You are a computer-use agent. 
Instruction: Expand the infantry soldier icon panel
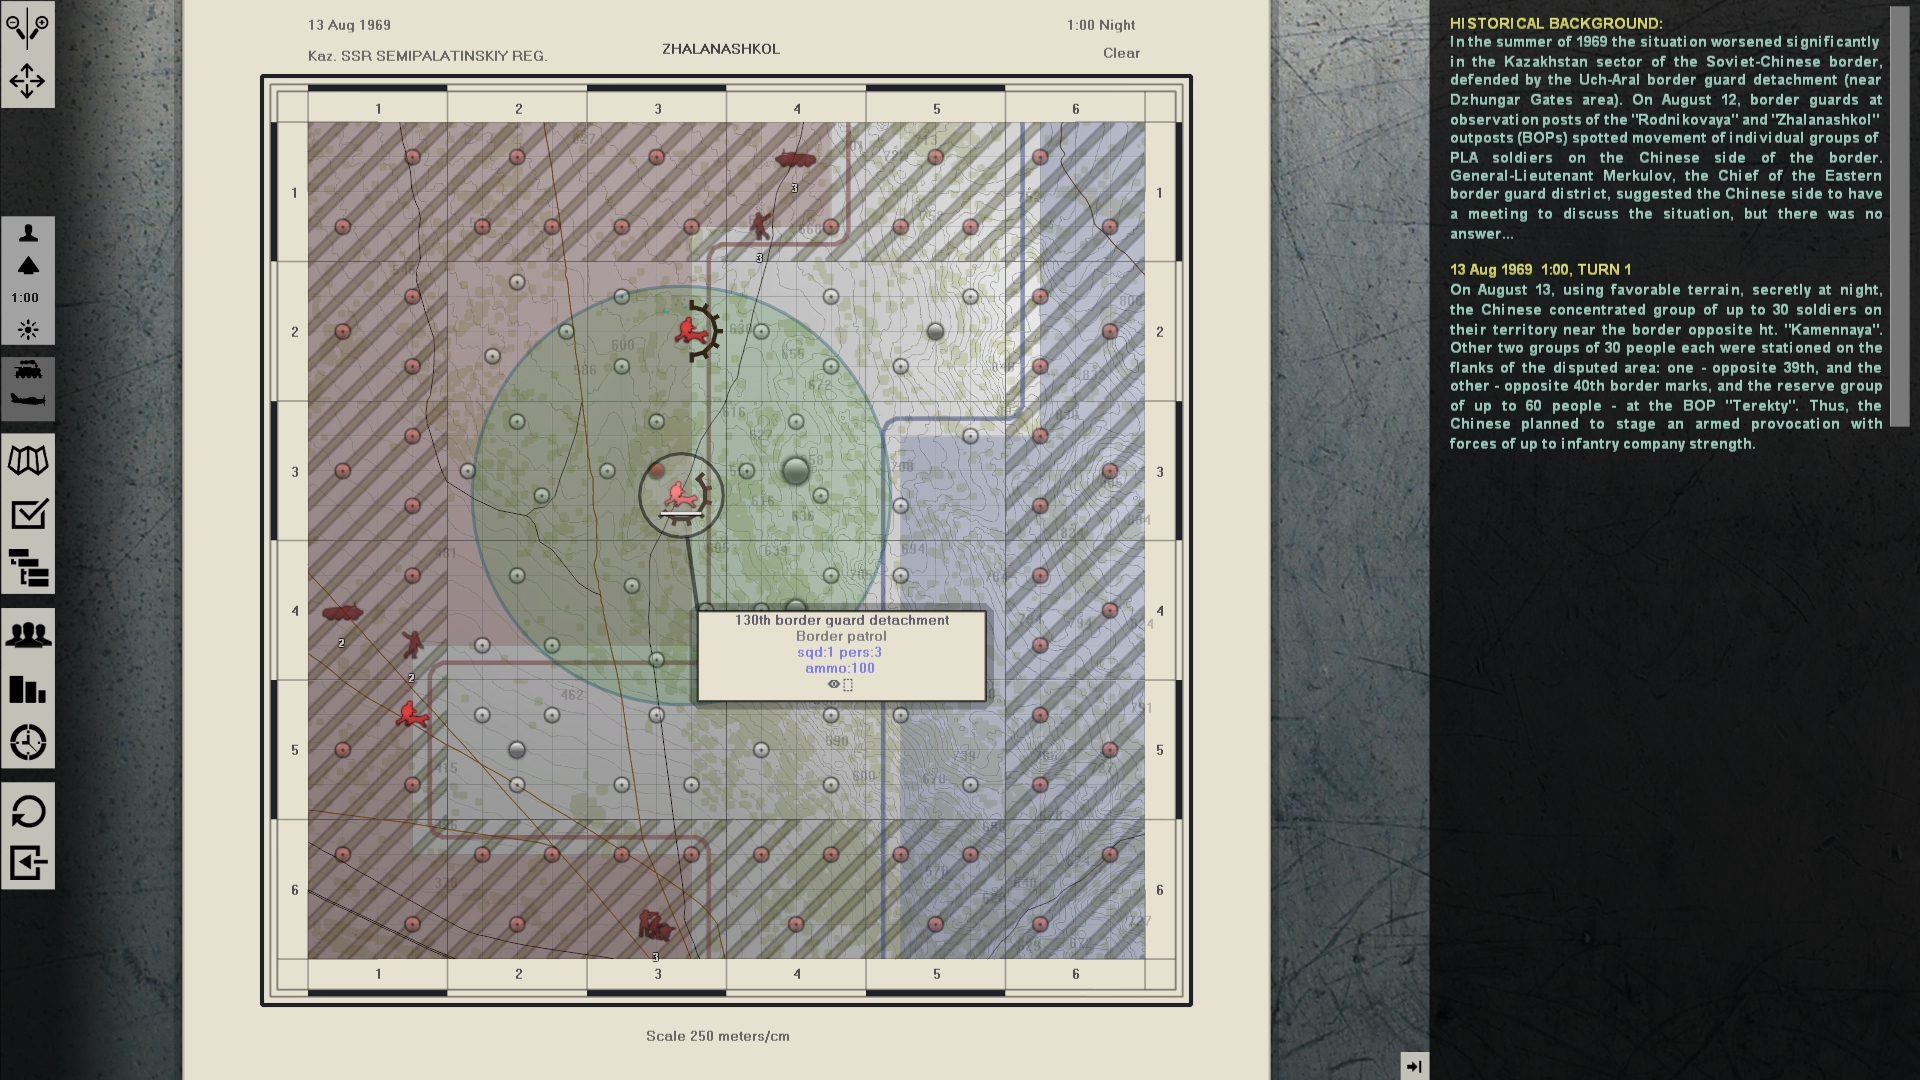tap(28, 232)
